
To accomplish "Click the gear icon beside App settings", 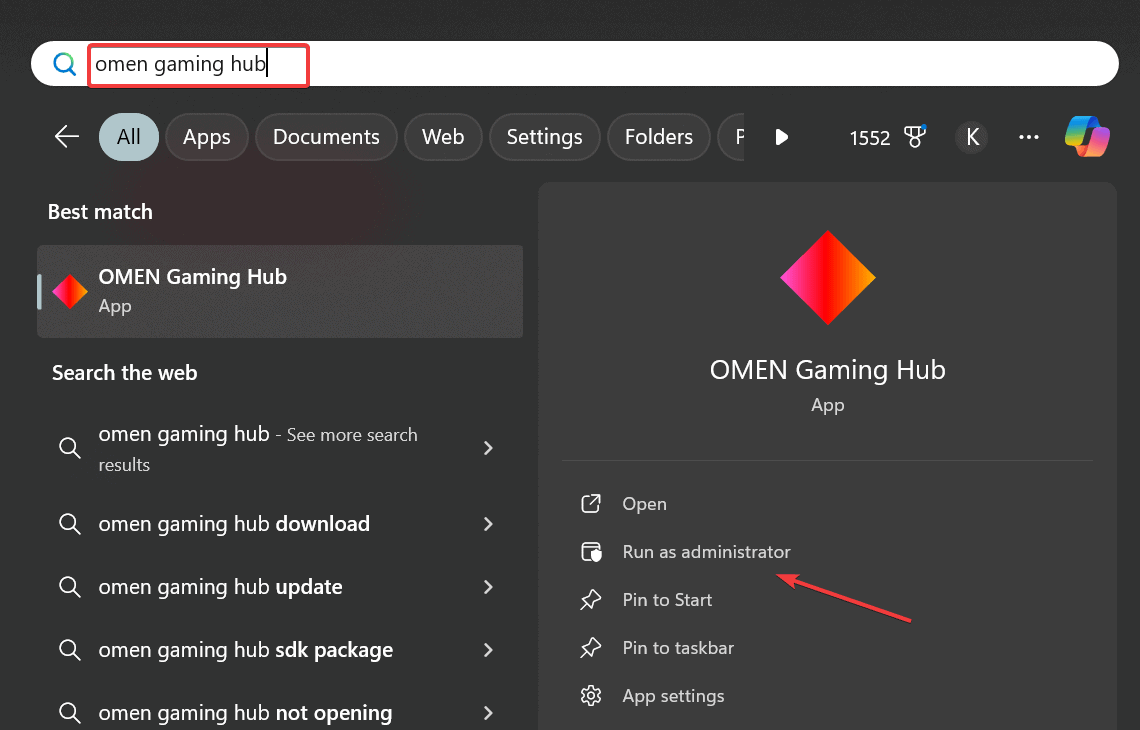I will coord(591,696).
